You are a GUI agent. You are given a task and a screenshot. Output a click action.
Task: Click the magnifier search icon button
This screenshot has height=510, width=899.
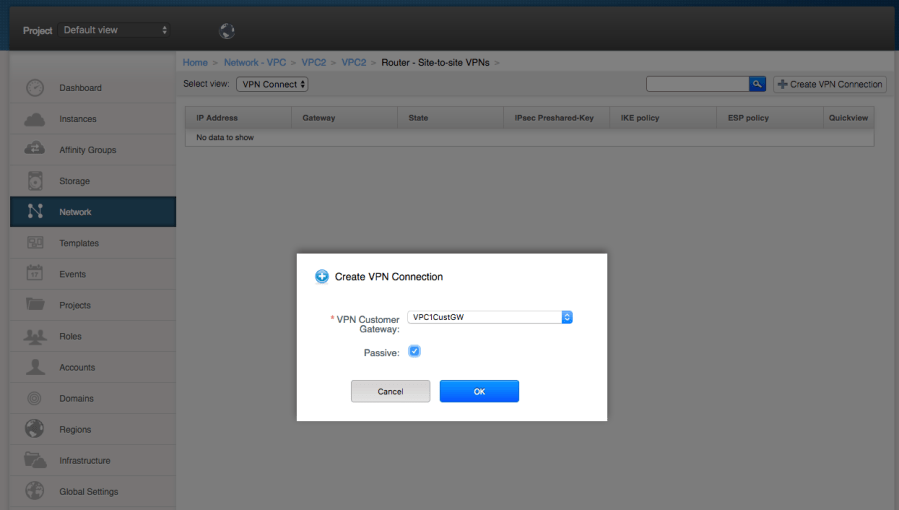(x=758, y=84)
